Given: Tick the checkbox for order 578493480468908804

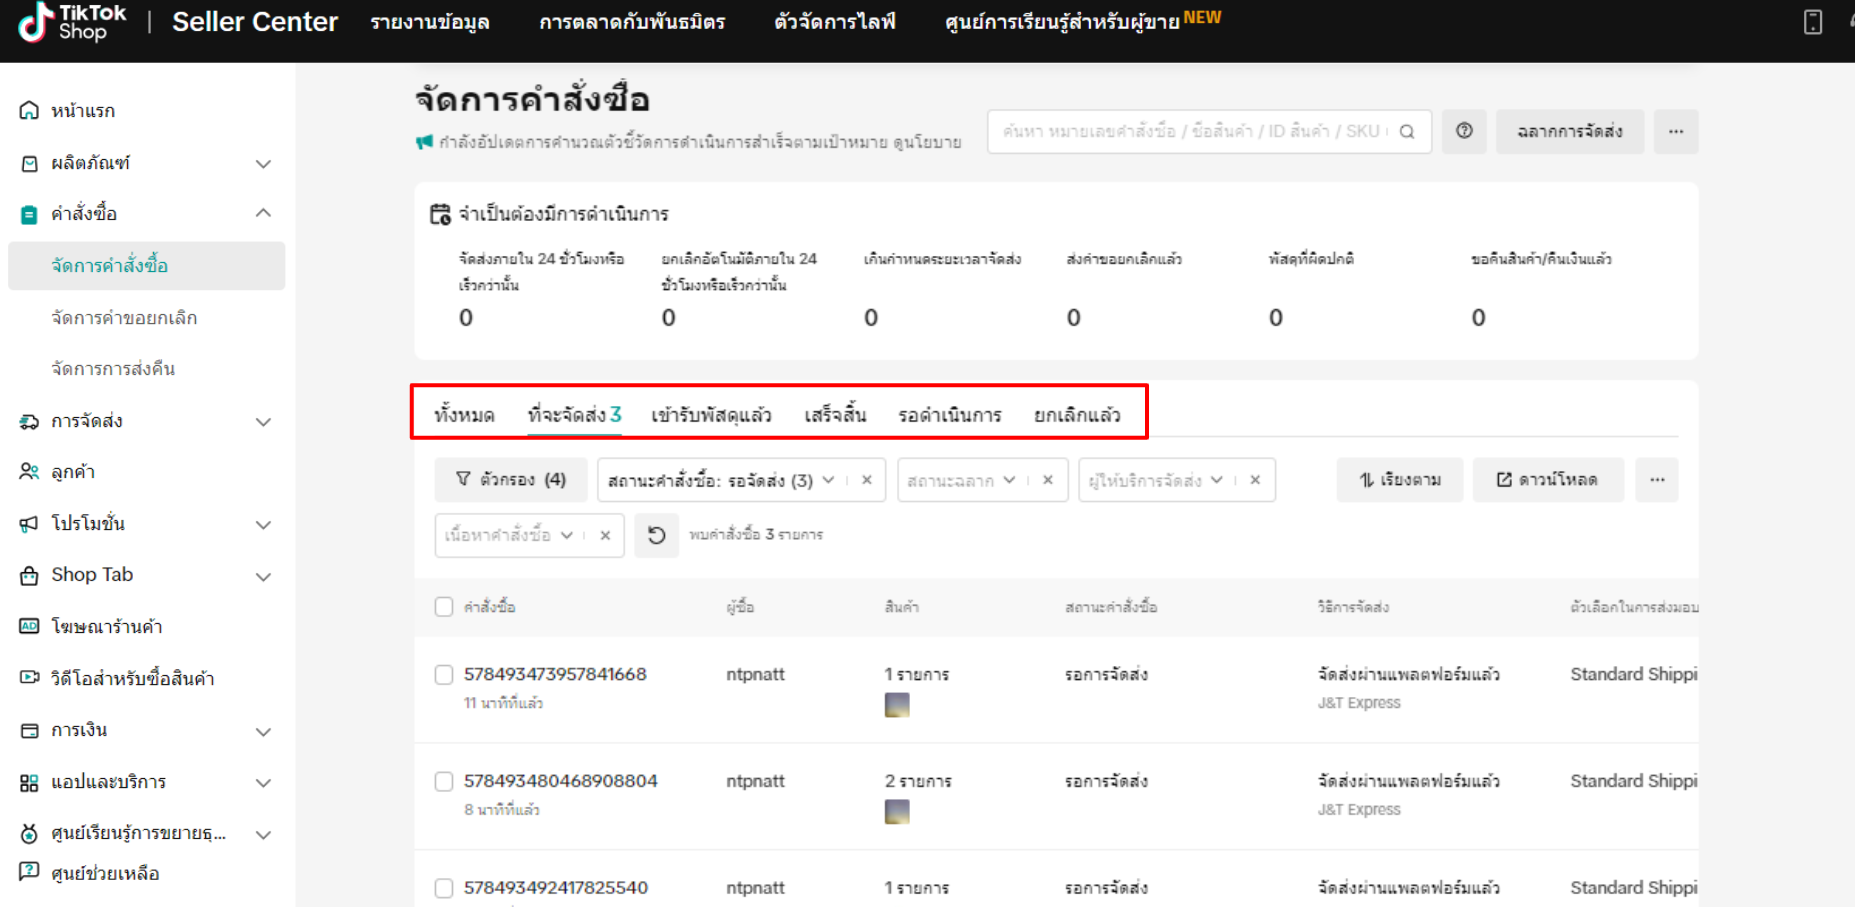Looking at the screenshot, I should (443, 781).
